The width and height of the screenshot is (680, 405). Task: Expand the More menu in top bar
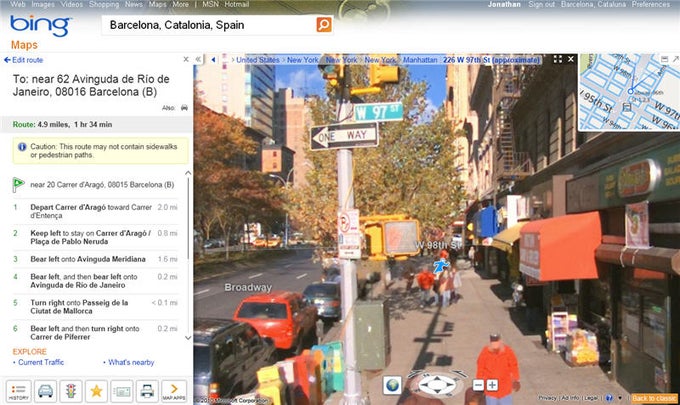click(x=181, y=4)
